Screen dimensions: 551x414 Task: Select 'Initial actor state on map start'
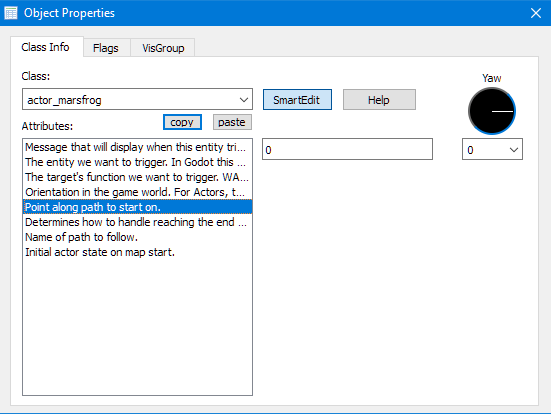pyautogui.click(x=137, y=252)
